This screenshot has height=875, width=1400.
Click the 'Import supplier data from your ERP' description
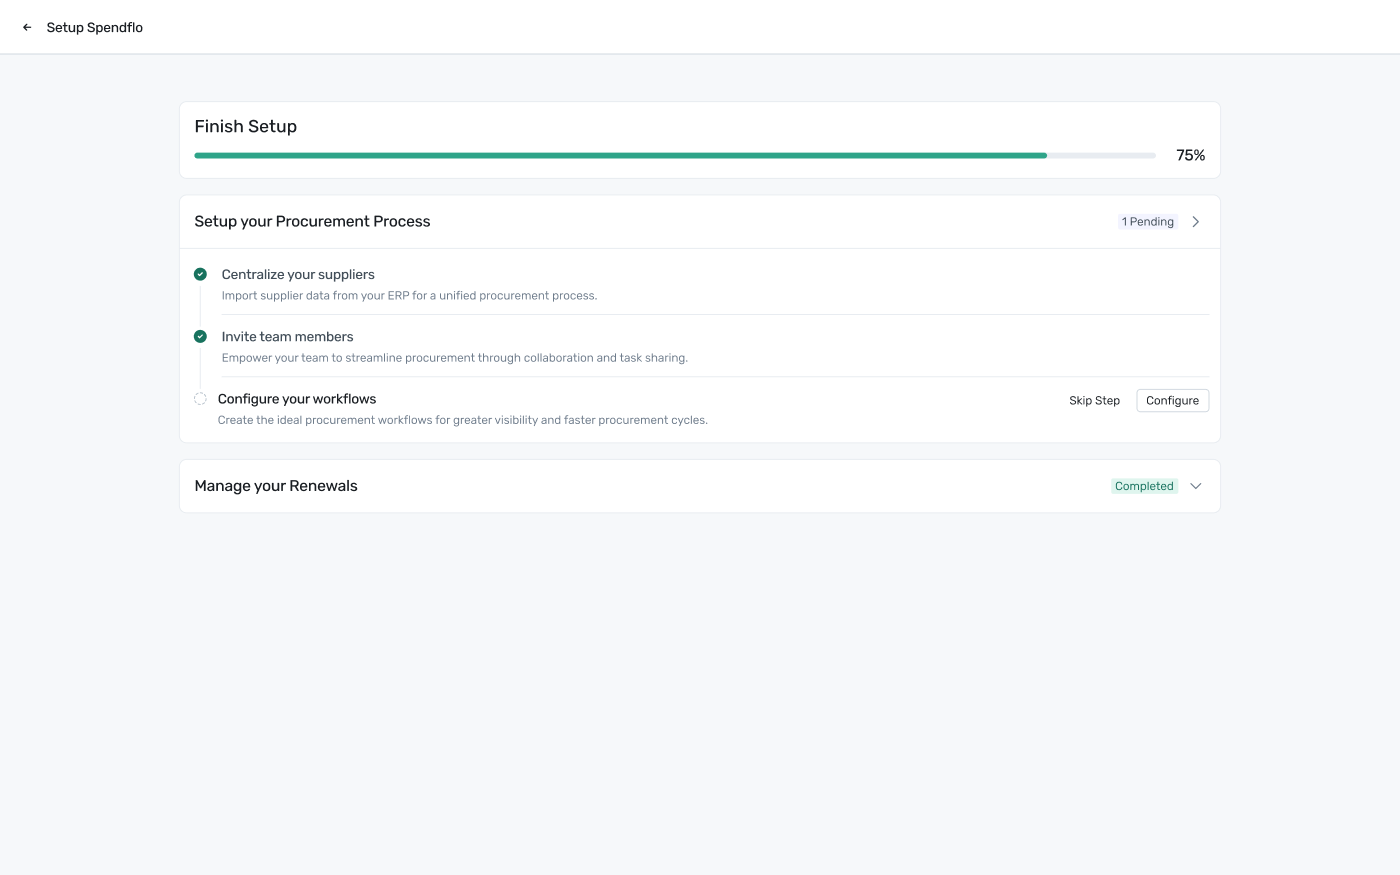click(409, 296)
